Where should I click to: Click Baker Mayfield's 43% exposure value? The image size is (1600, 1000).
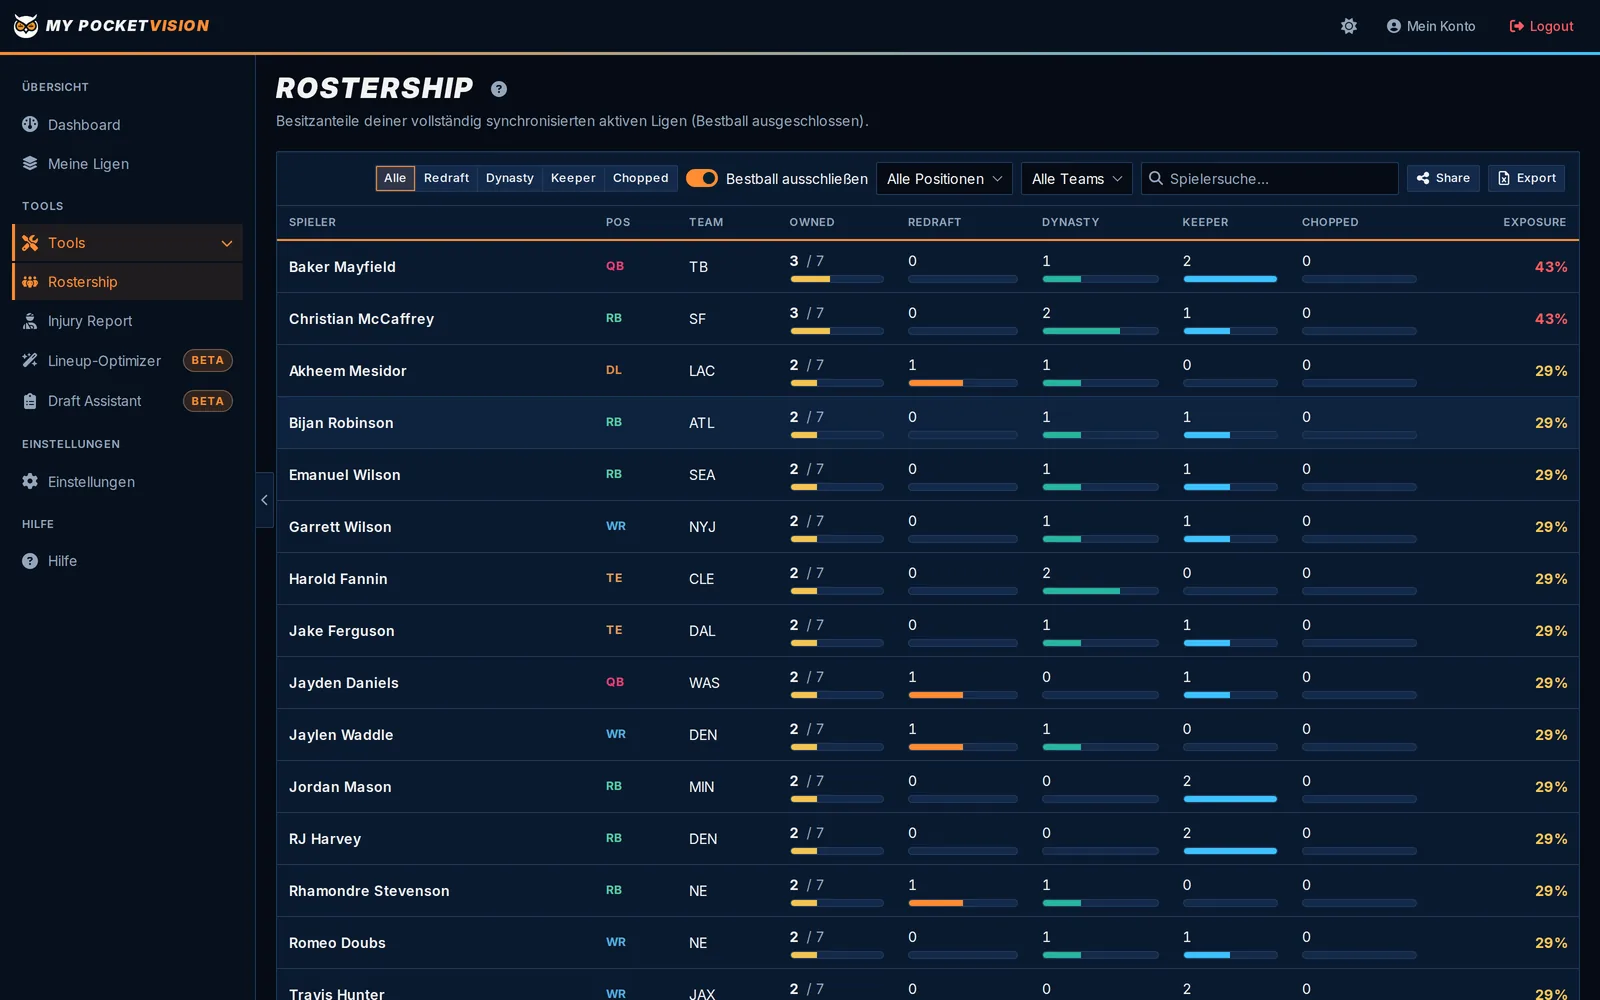[x=1551, y=267]
